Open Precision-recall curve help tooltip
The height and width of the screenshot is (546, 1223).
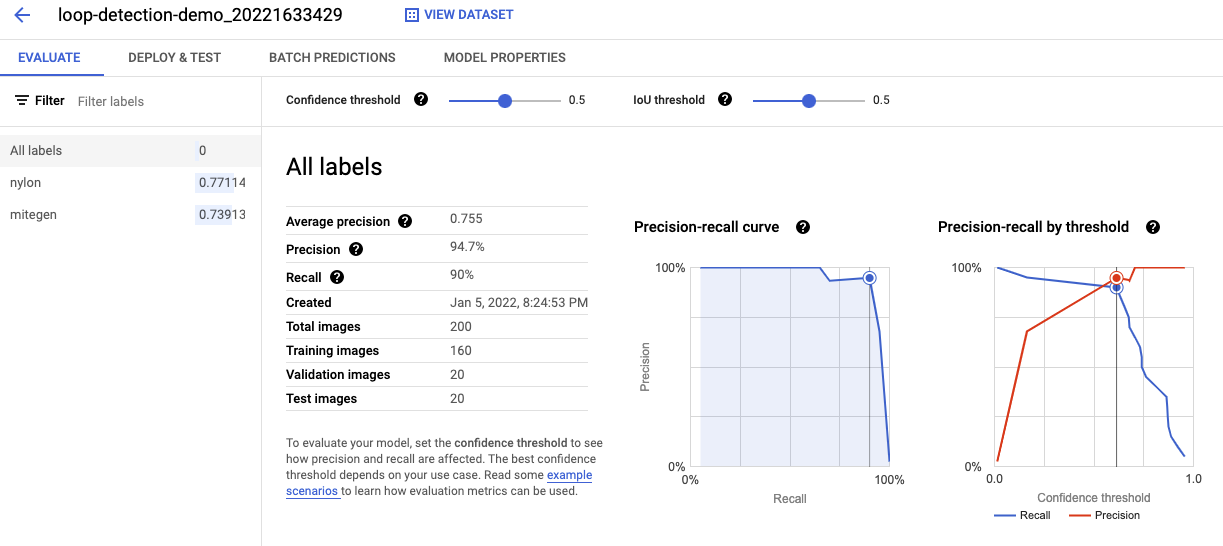click(x=802, y=227)
